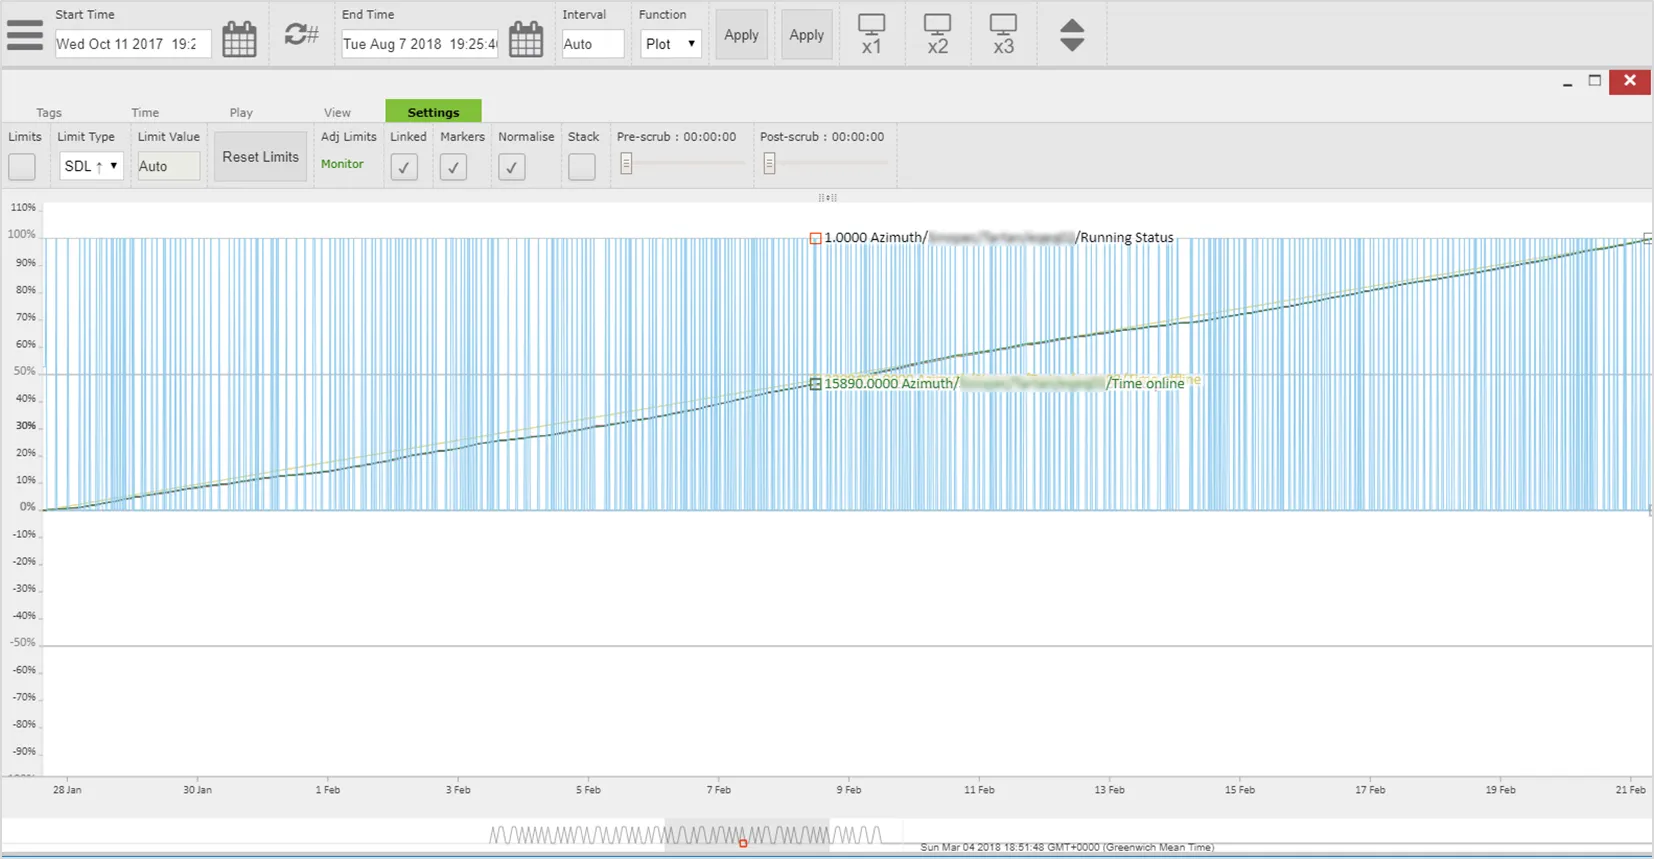Uncheck the Linked checkbox
Viewport: 1654px width, 859px height.
[x=404, y=167]
